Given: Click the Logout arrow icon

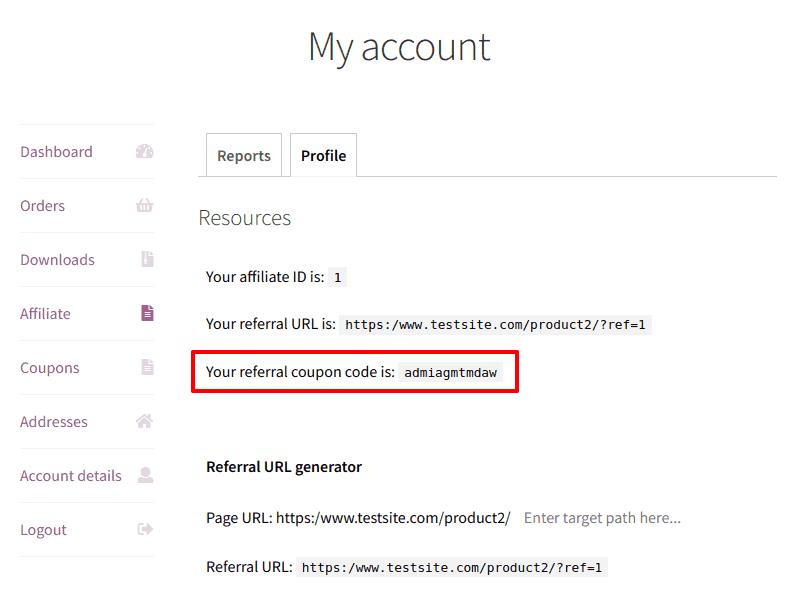Looking at the screenshot, I should pos(145,529).
